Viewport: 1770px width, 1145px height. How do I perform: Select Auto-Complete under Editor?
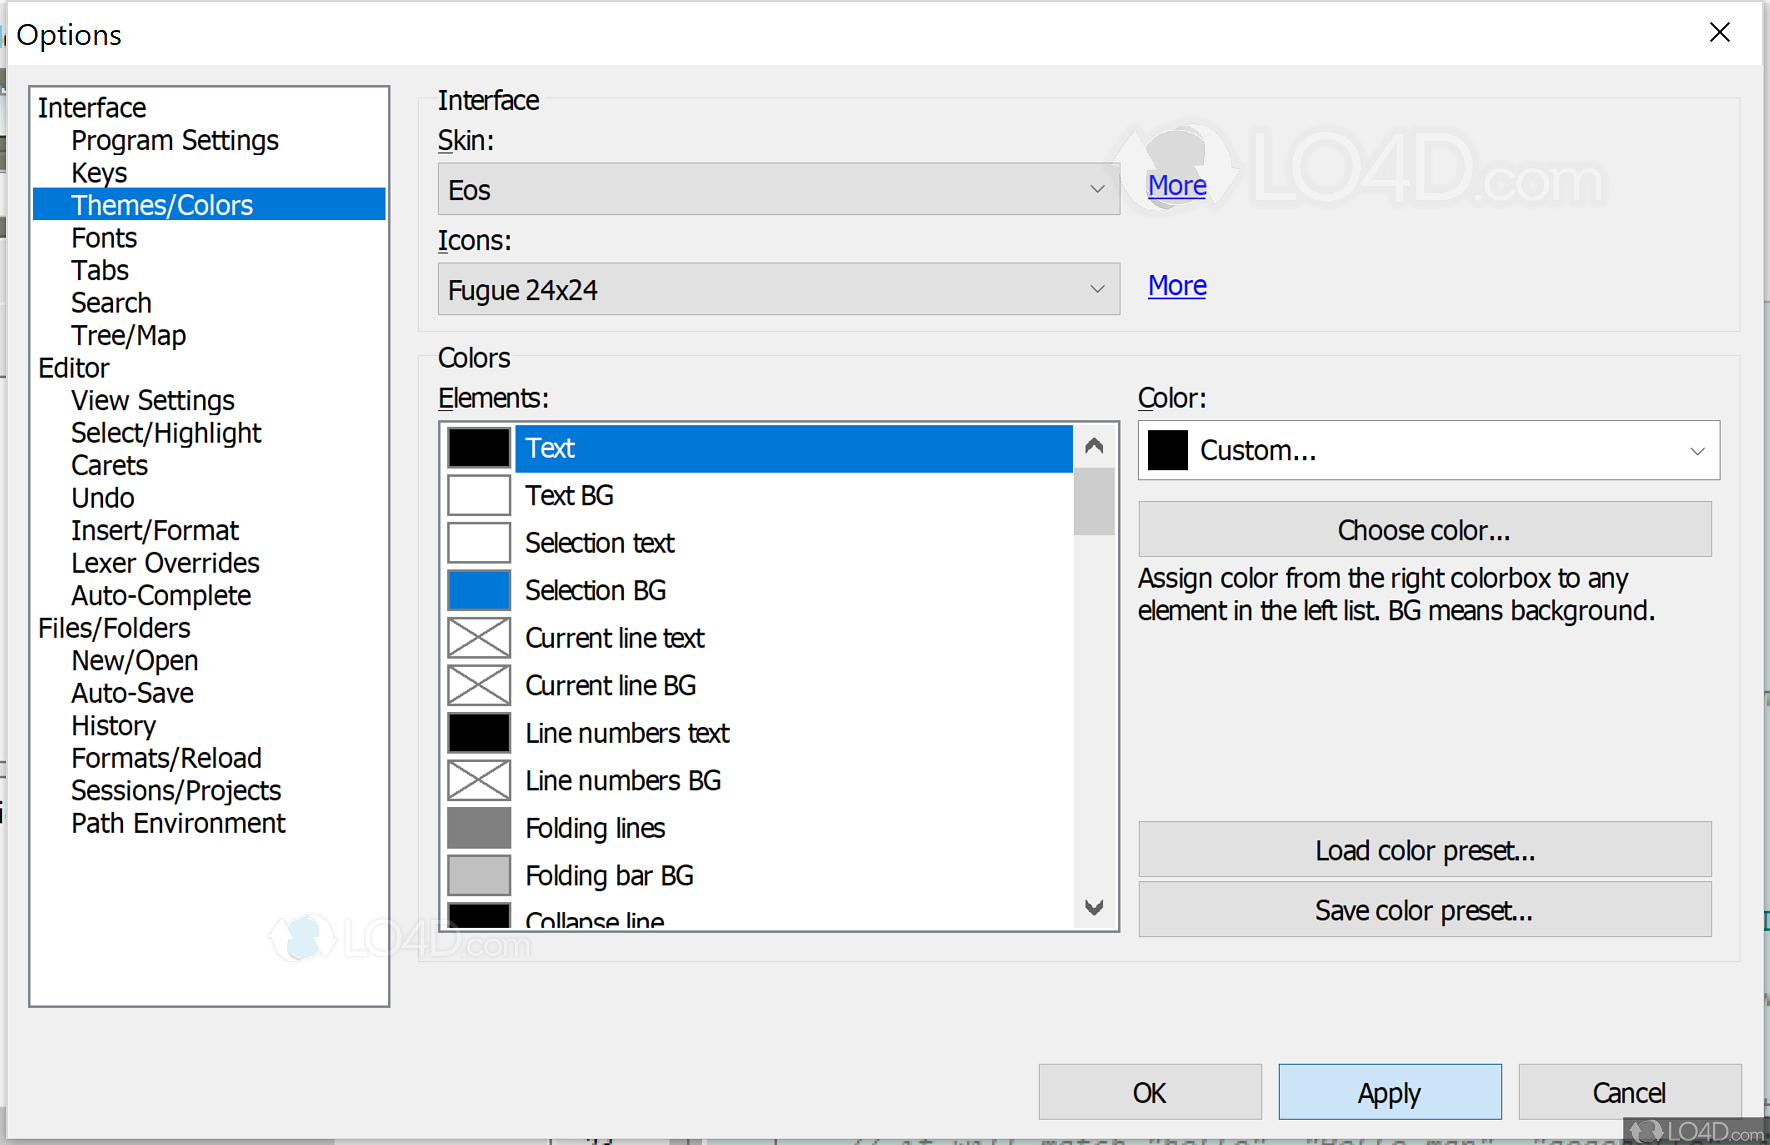click(161, 596)
